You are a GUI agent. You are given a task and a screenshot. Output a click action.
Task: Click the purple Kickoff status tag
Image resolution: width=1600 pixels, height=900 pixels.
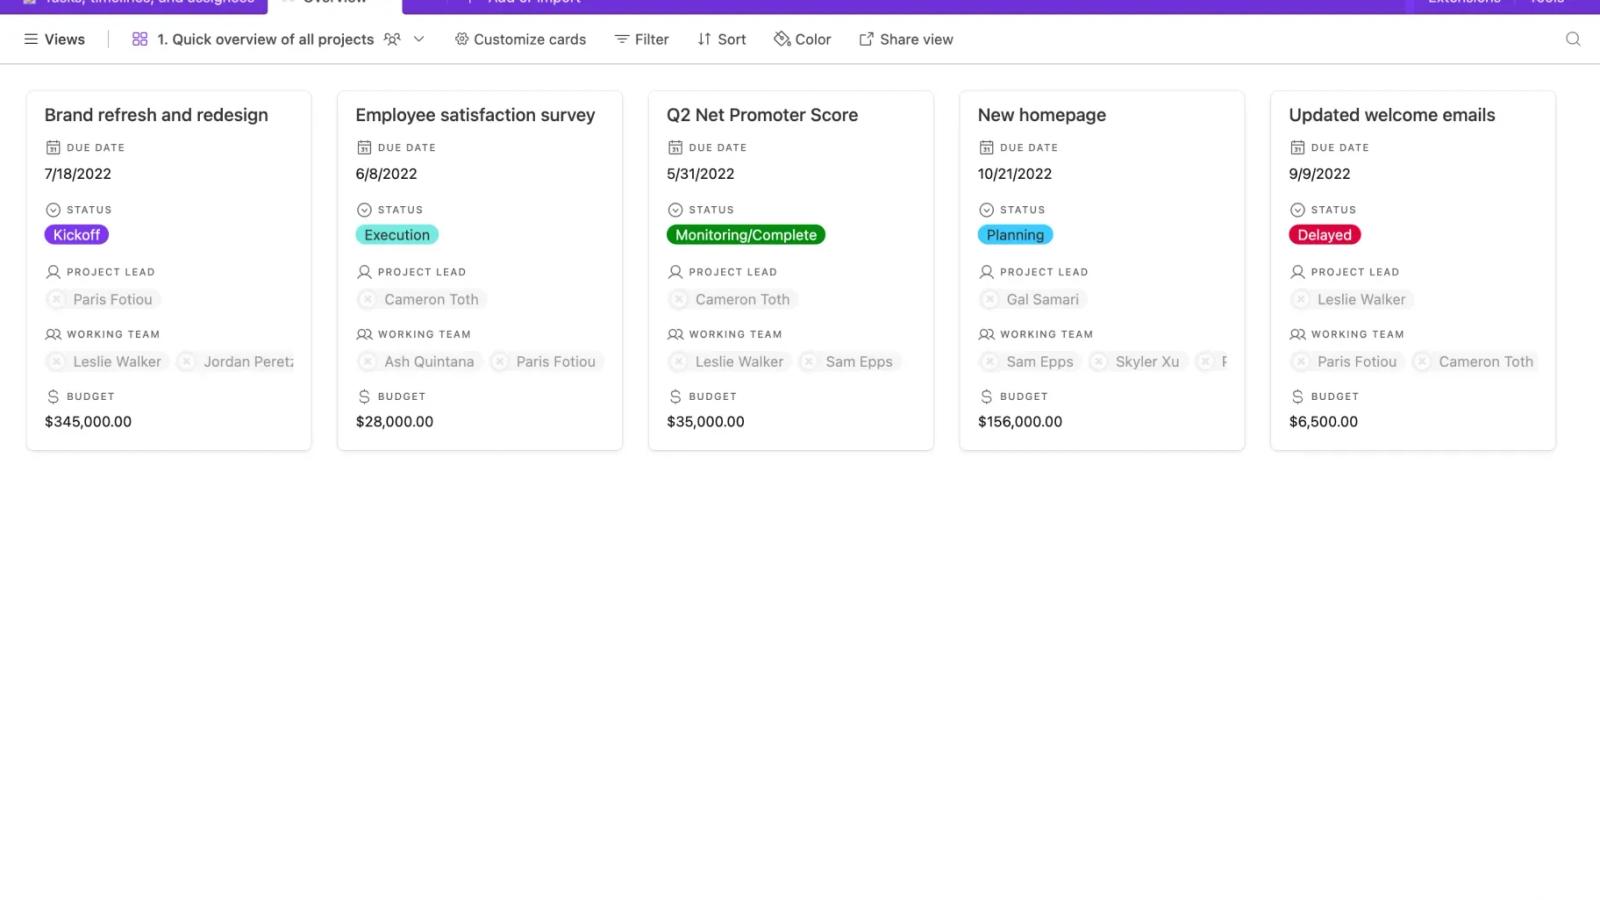tap(77, 235)
